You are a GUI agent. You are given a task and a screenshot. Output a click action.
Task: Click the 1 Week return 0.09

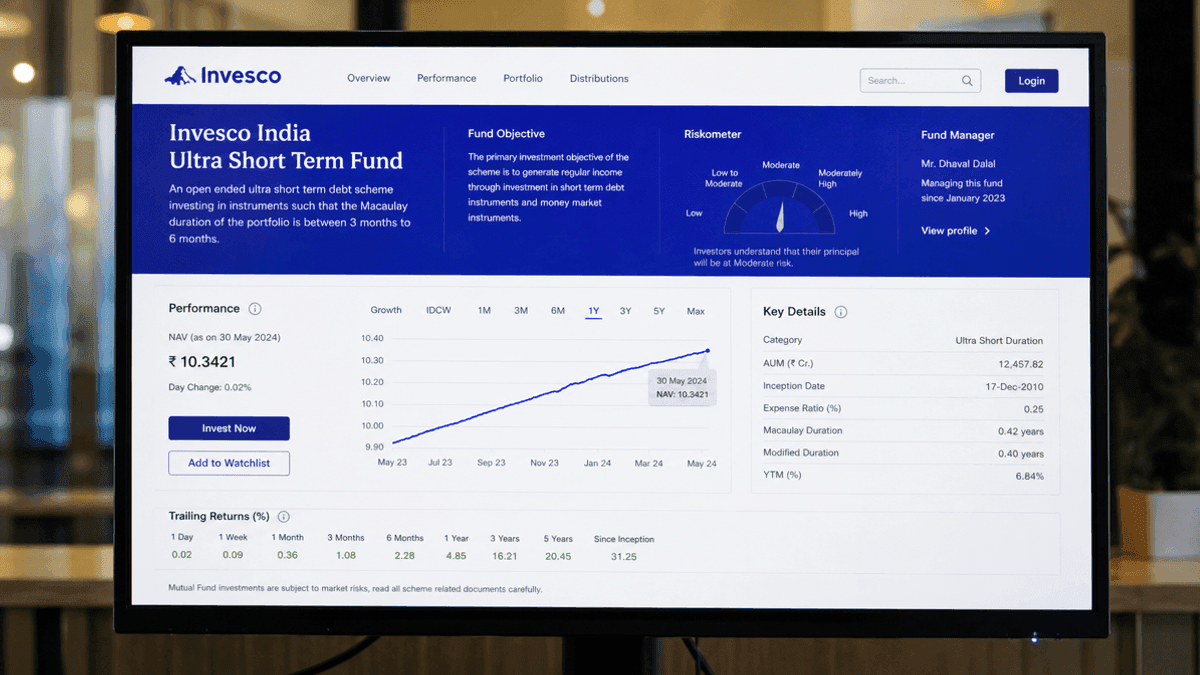pyautogui.click(x=233, y=555)
